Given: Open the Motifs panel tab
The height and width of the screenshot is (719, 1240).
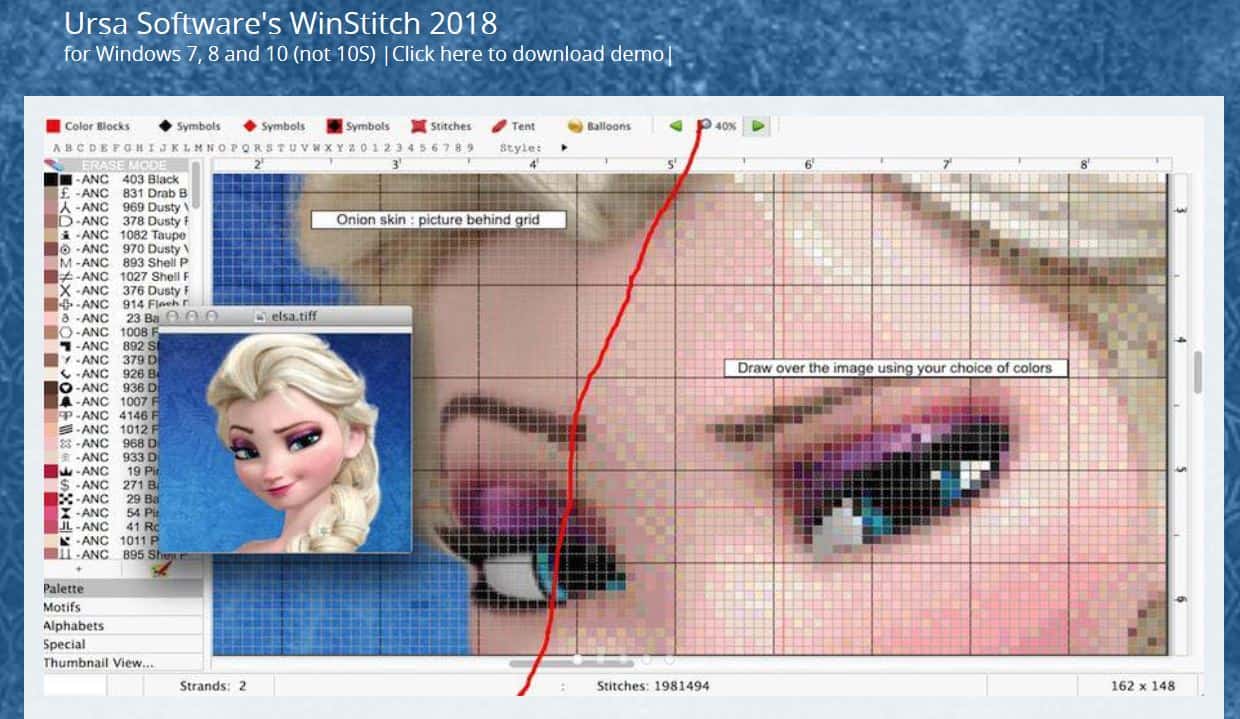Looking at the screenshot, I should [x=123, y=607].
